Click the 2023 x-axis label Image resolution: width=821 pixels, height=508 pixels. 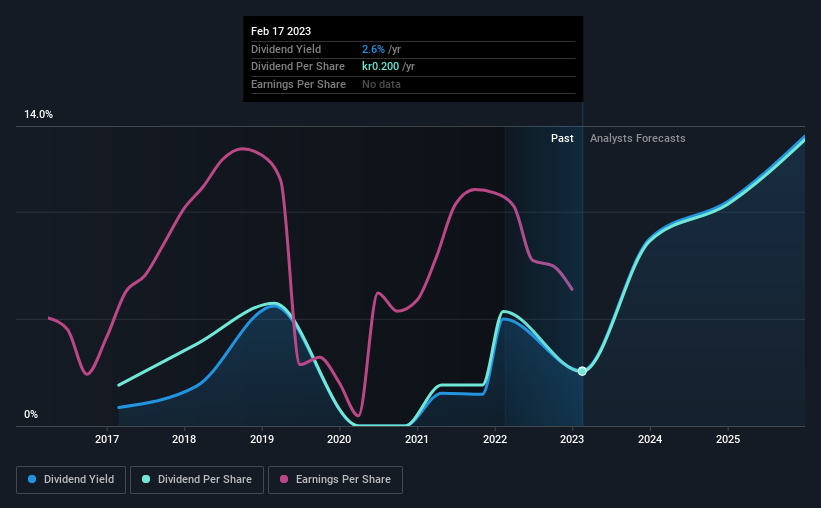click(572, 439)
